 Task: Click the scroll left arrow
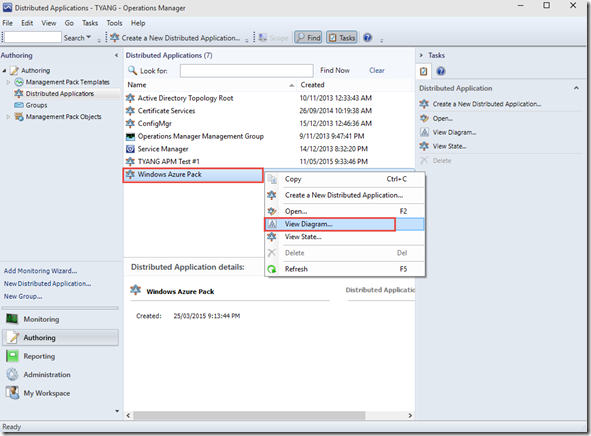pos(128,415)
